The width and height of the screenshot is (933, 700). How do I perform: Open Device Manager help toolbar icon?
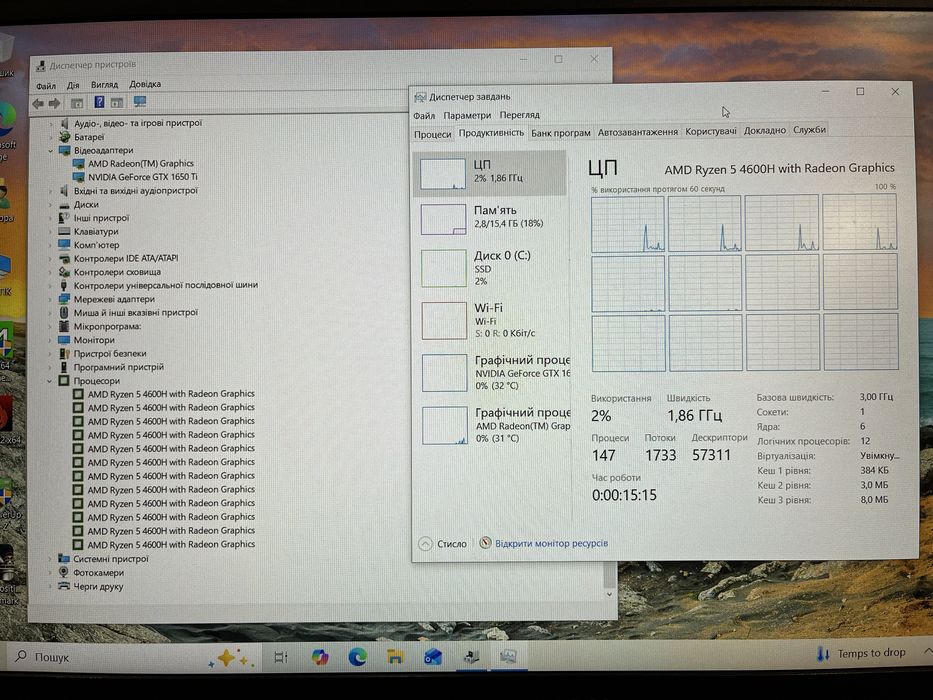tap(99, 102)
